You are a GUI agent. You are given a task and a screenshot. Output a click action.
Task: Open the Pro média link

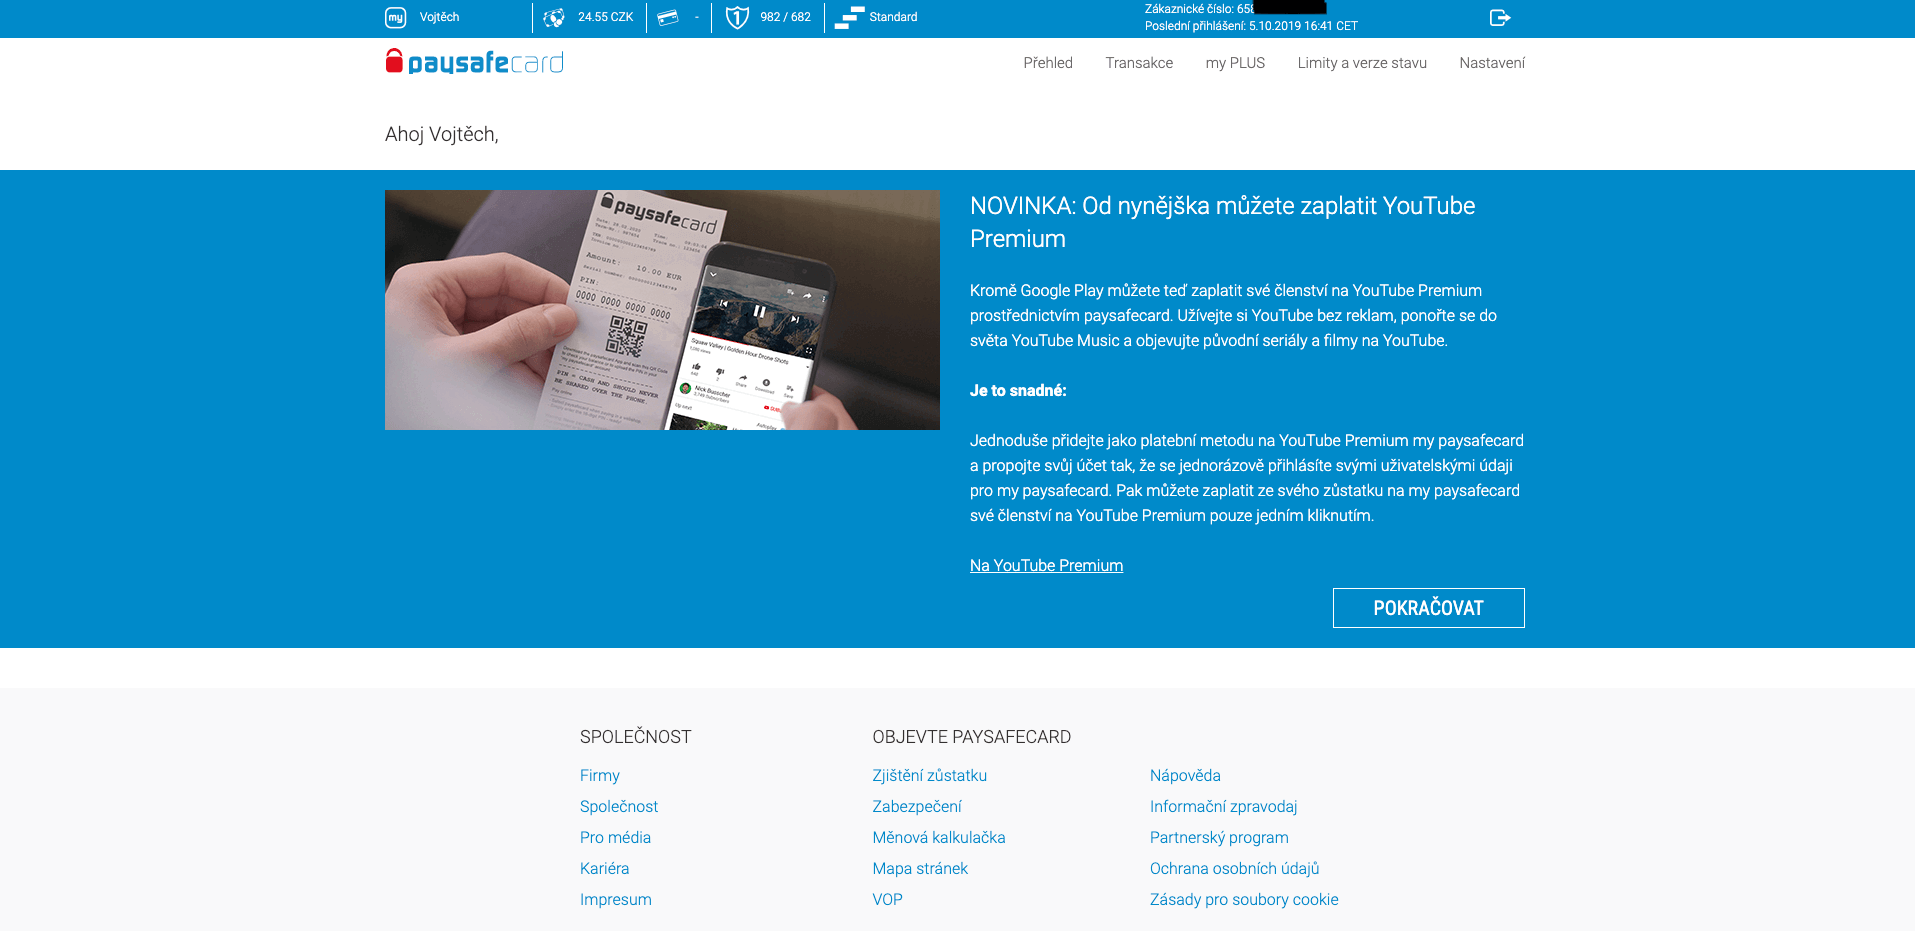tap(615, 838)
